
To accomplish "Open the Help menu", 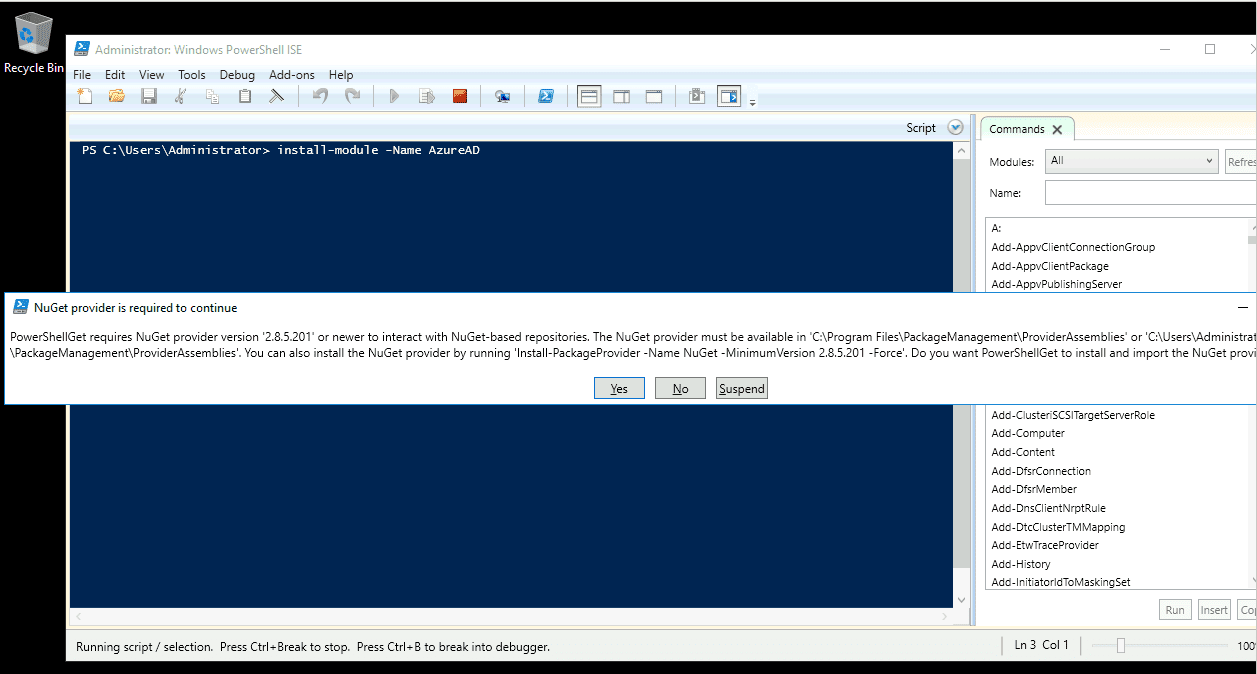I will click(341, 74).
